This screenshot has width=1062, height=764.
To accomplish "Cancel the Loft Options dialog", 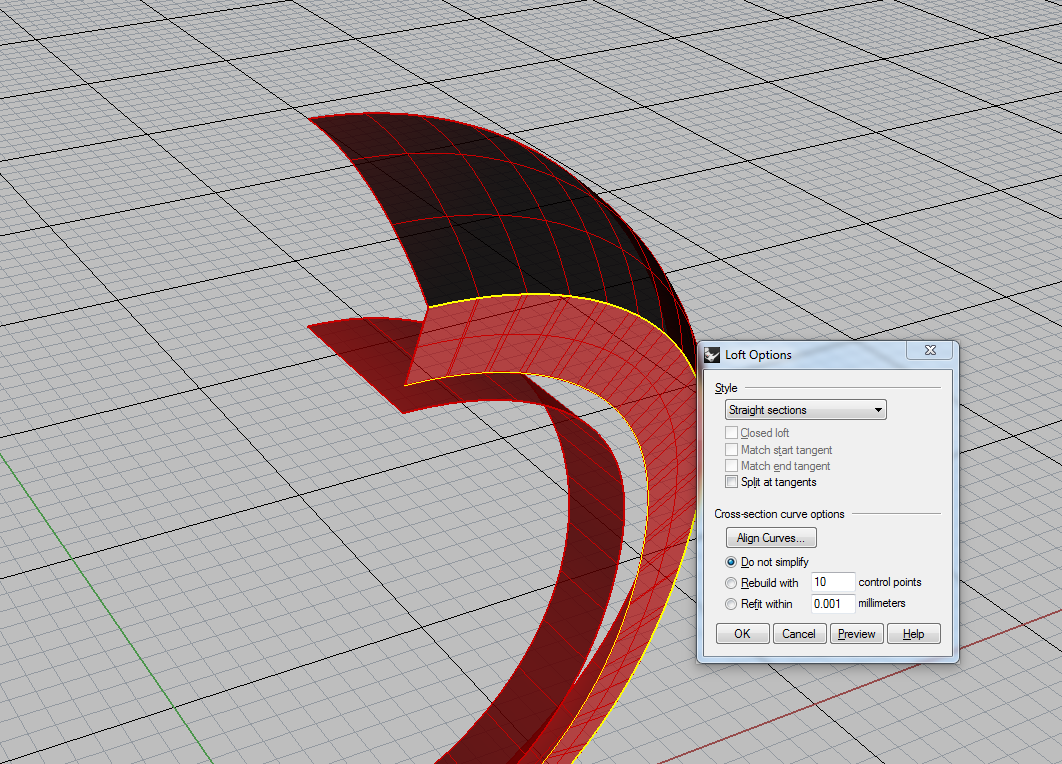I will (x=799, y=634).
